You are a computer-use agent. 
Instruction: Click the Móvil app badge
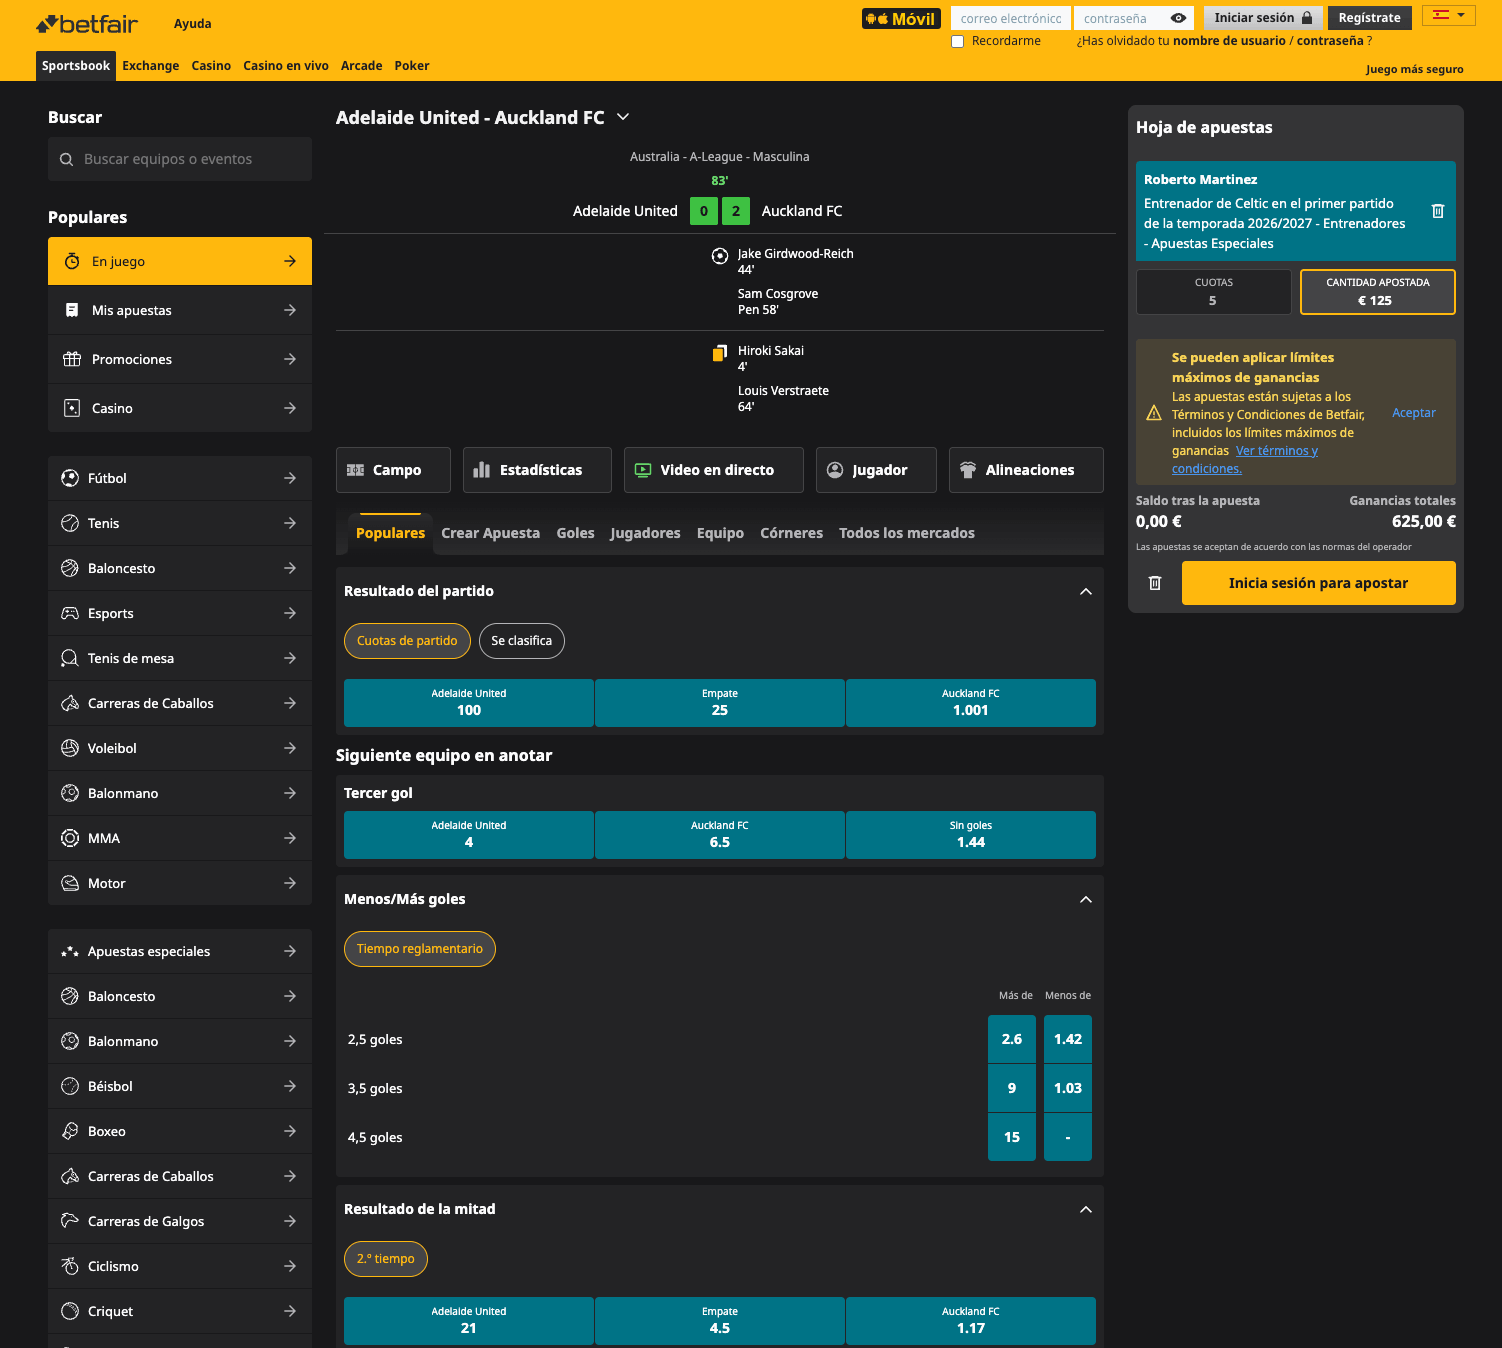click(901, 18)
